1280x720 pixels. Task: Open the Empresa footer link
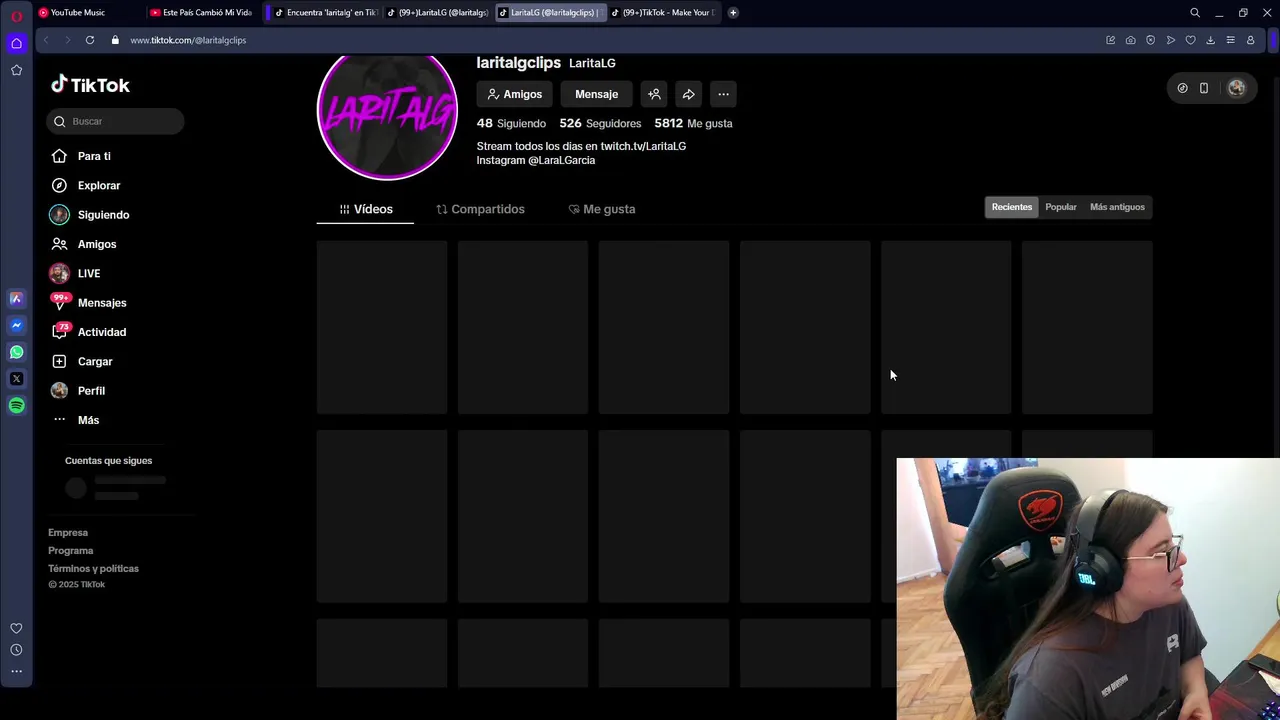[68, 533]
